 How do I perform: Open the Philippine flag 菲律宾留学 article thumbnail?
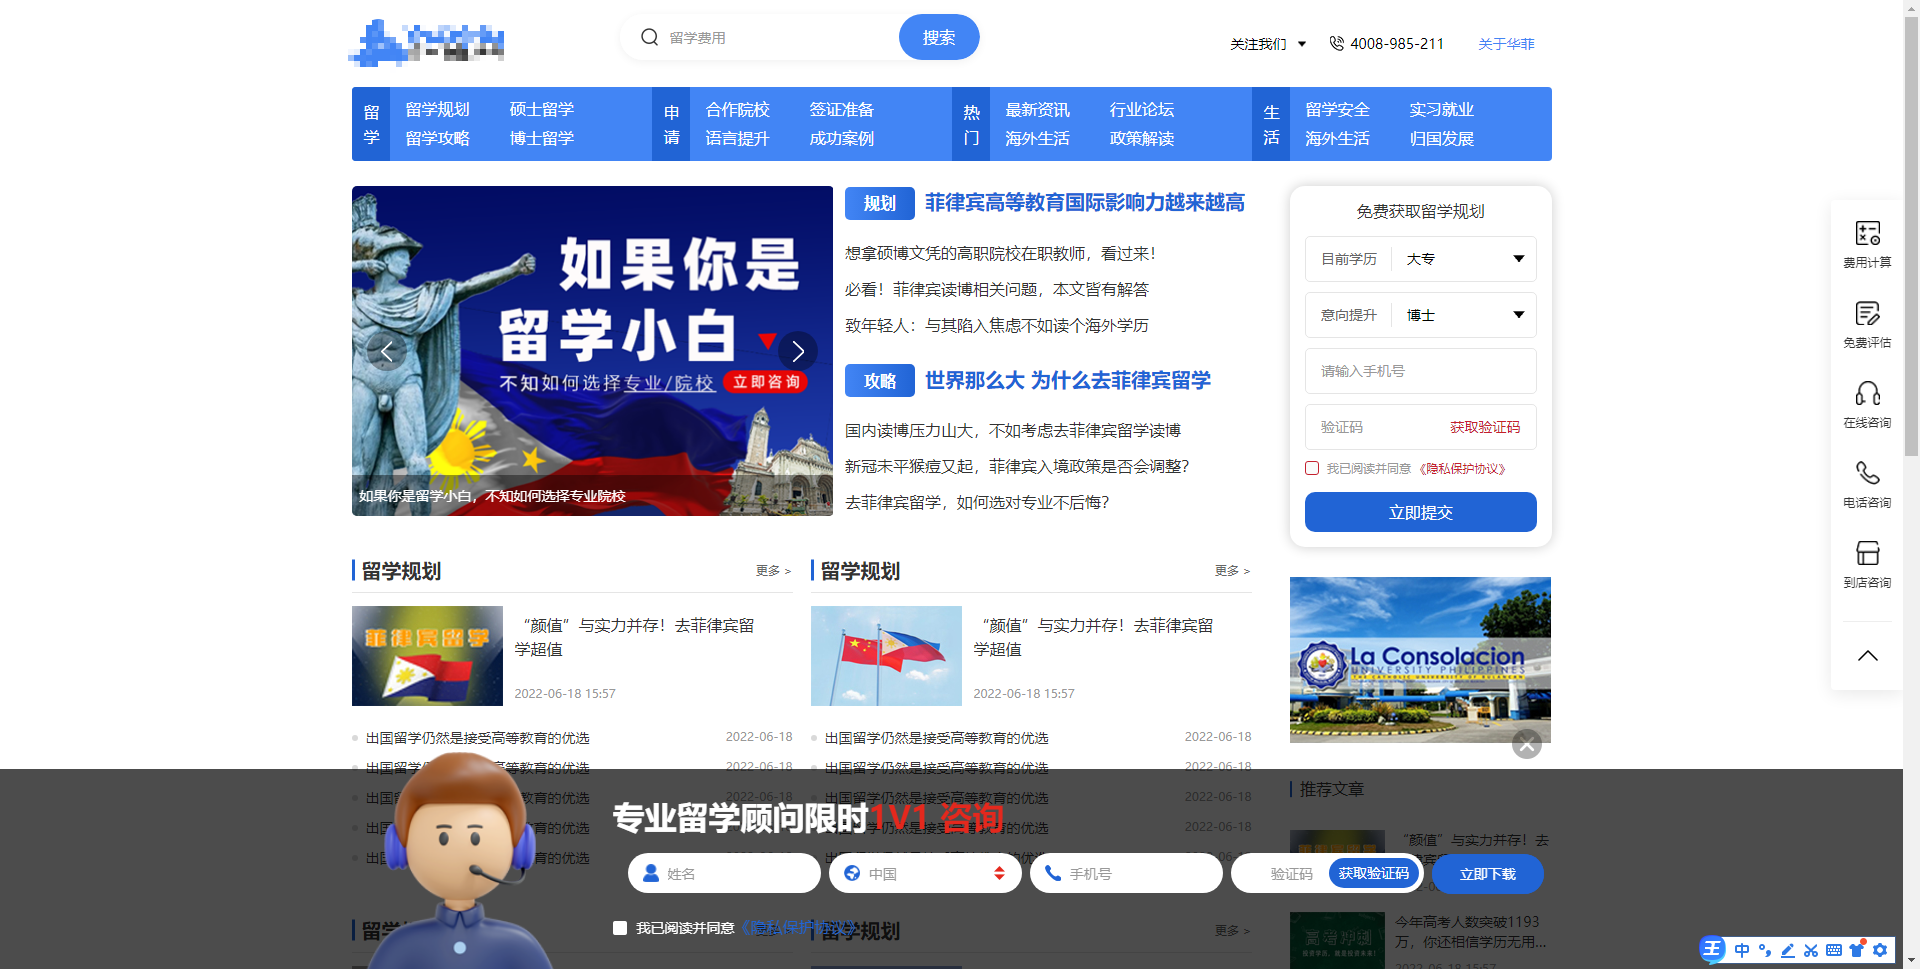tap(427, 656)
